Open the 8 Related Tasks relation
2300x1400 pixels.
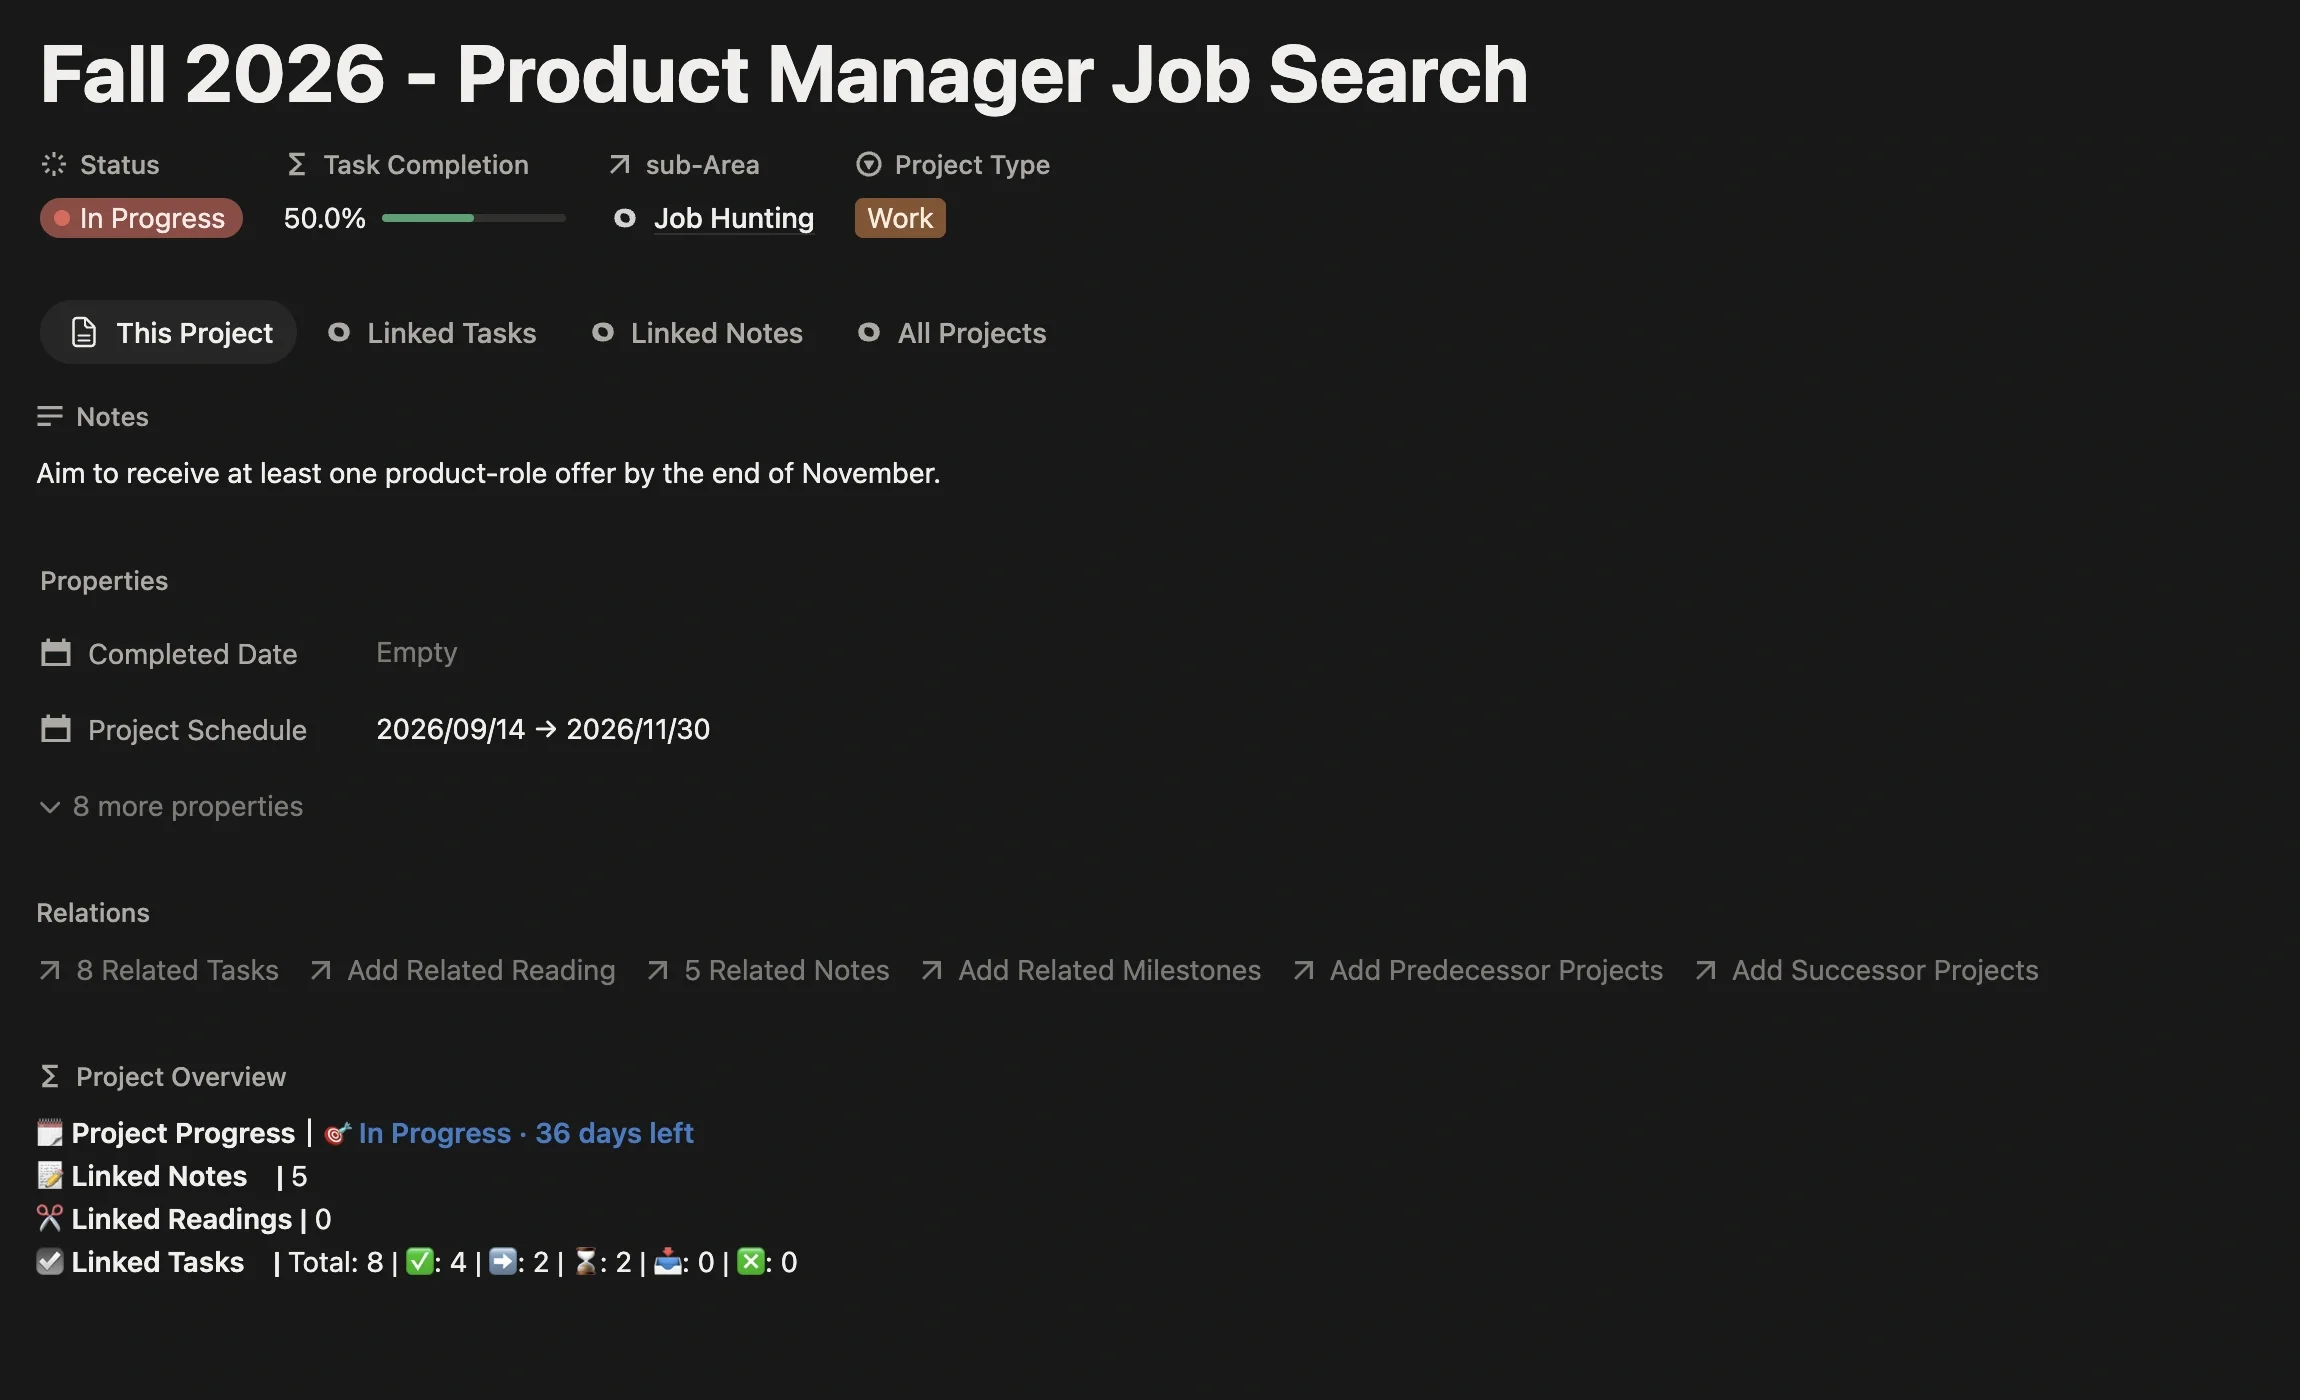coord(158,970)
